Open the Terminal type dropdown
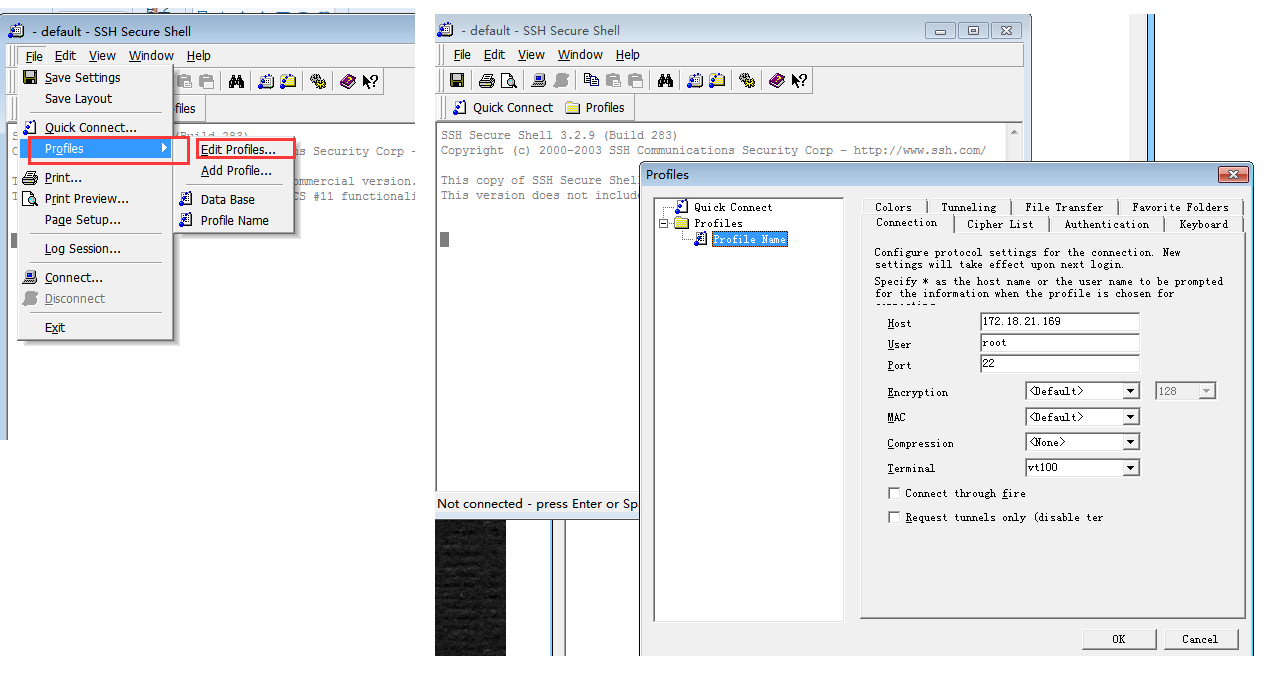The image size is (1276, 679). coord(1131,467)
